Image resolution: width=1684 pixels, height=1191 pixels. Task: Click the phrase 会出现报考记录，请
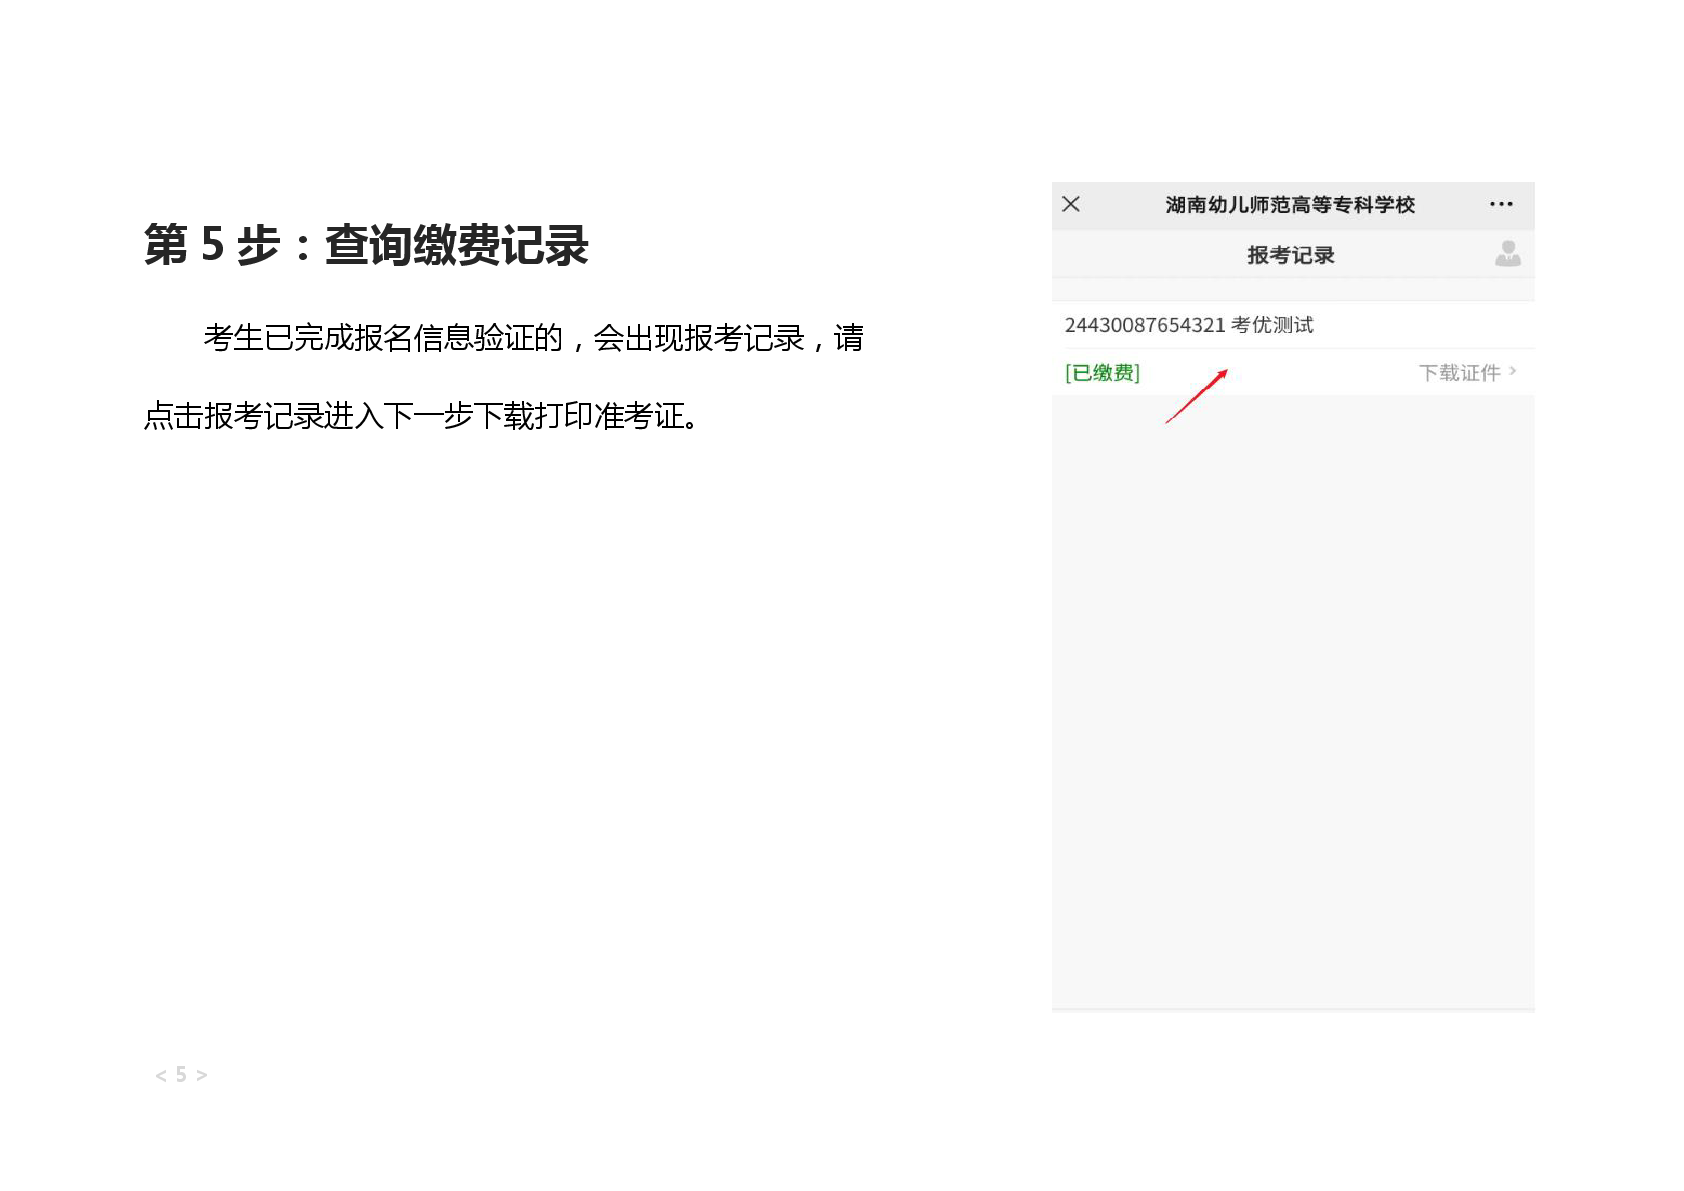point(727,338)
